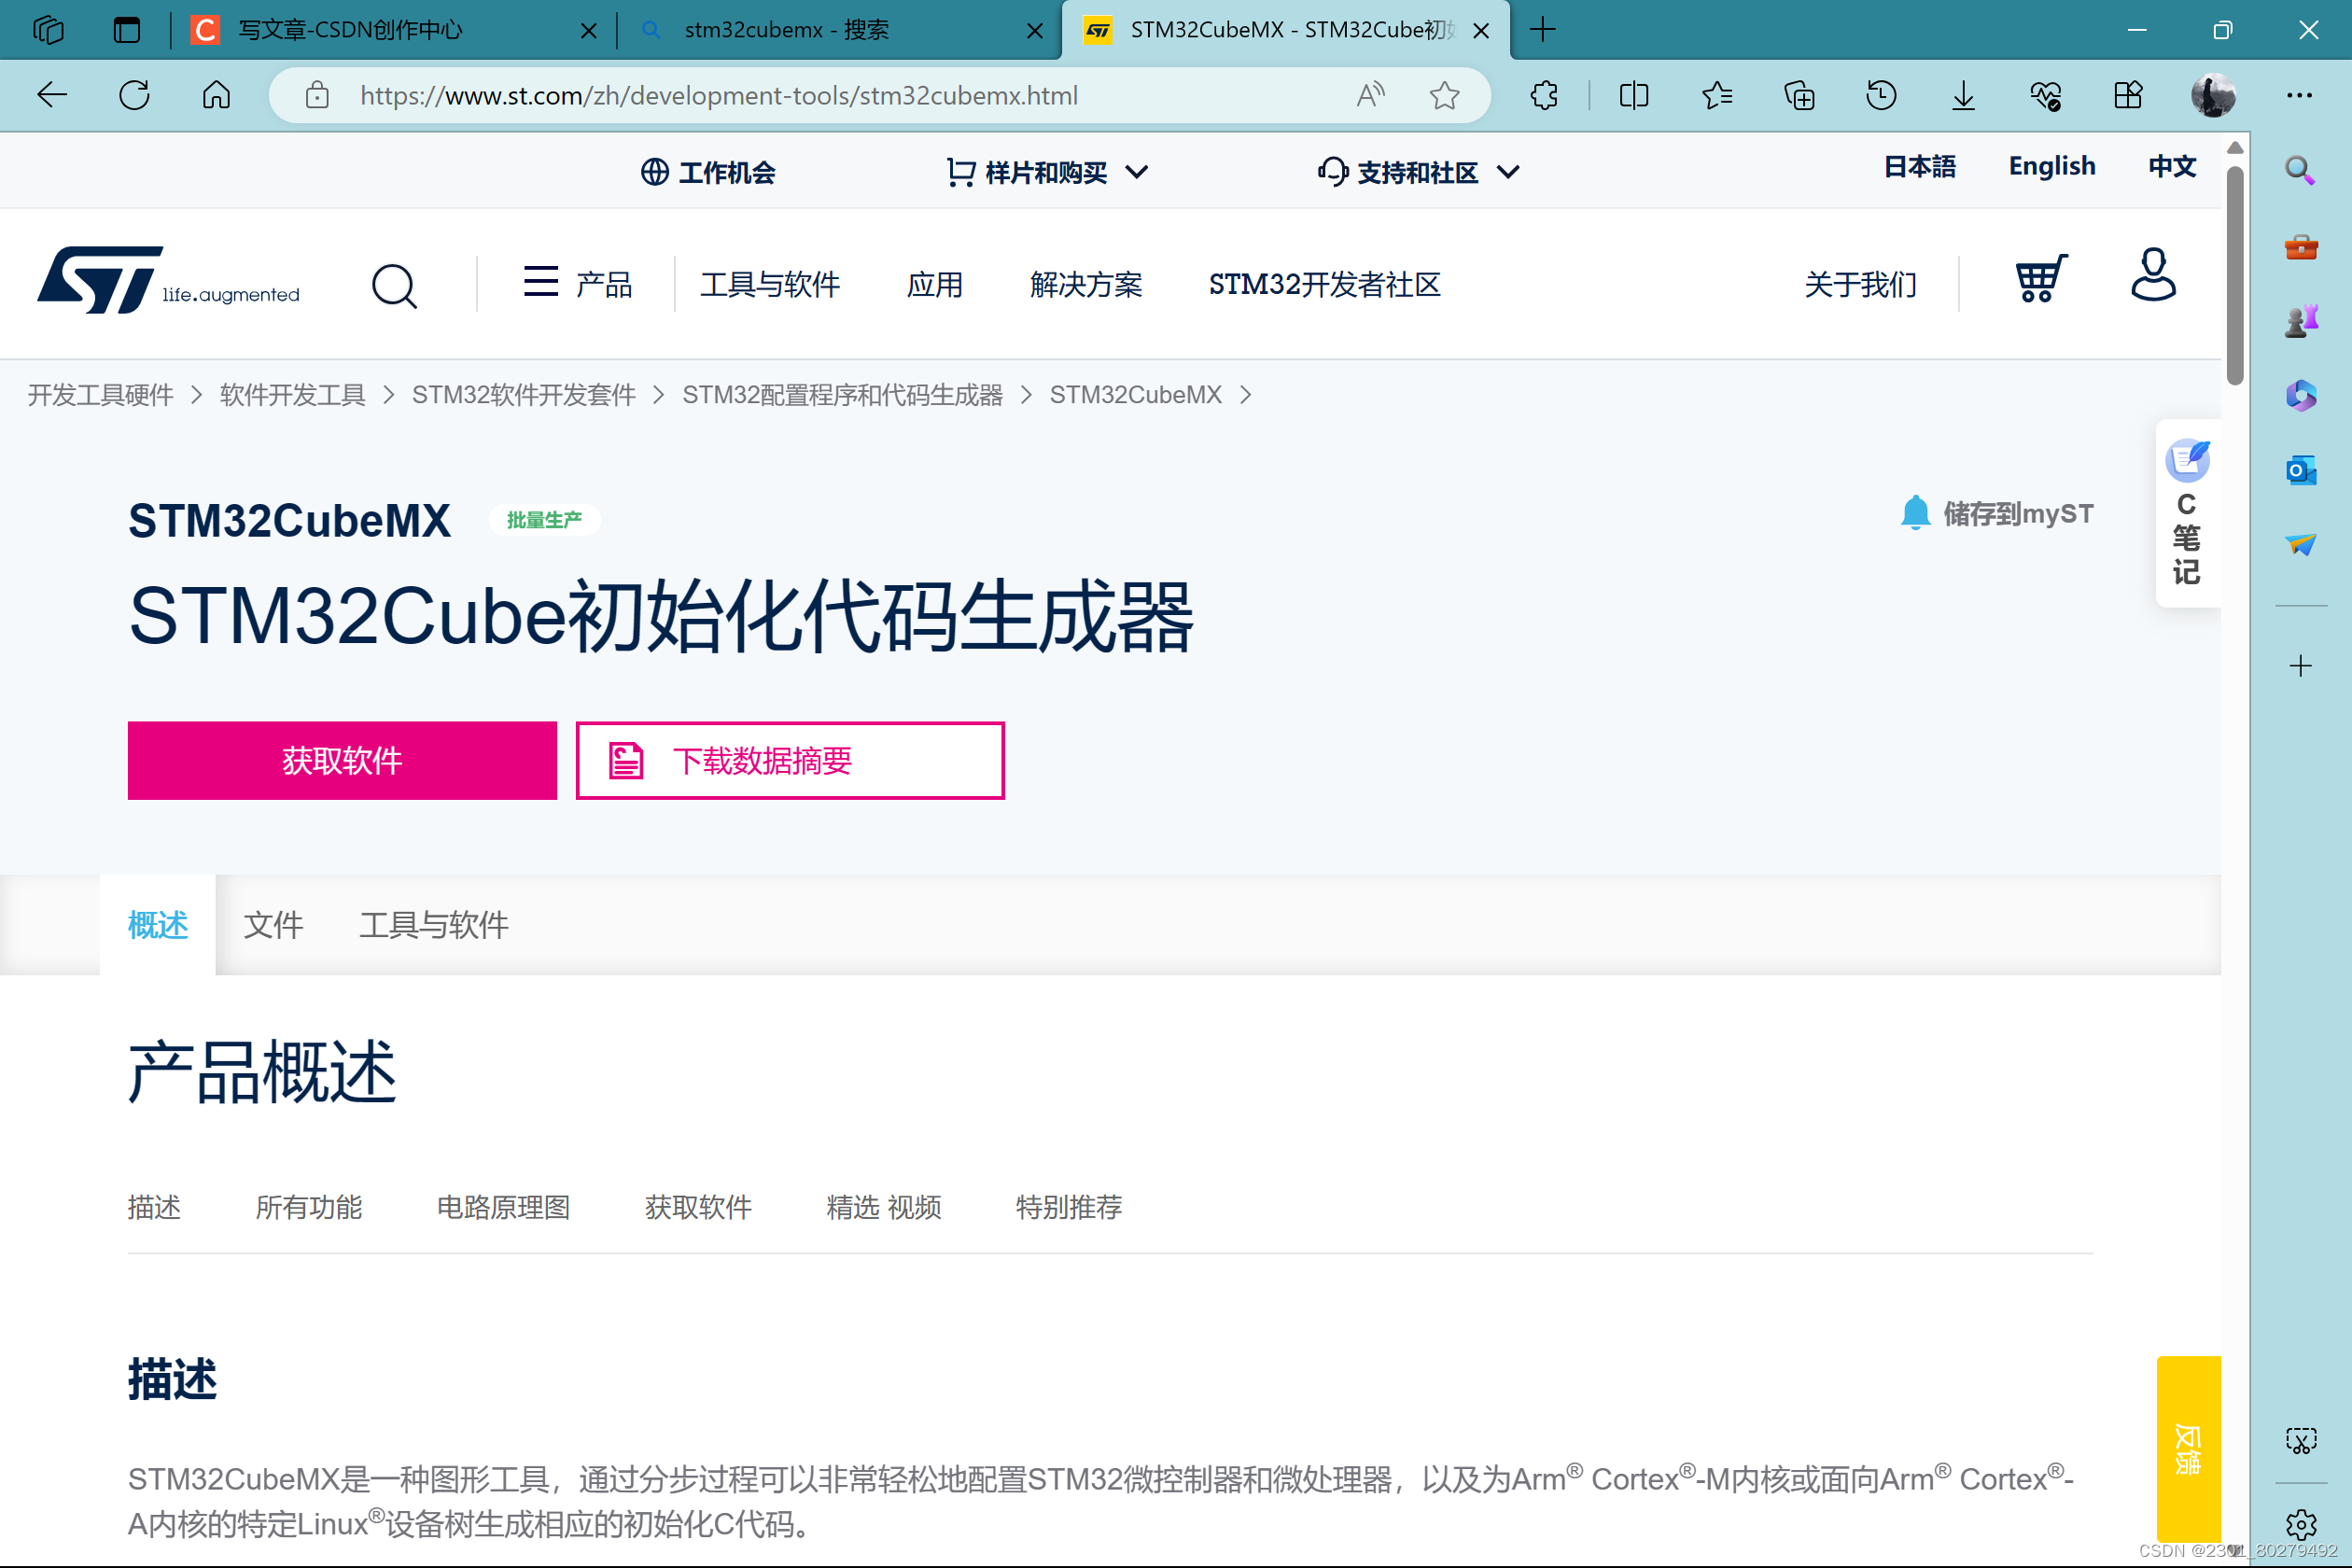This screenshot has width=2352, height=1568.
Task: Click the 获取软件 pink button
Action: pyautogui.click(x=342, y=760)
